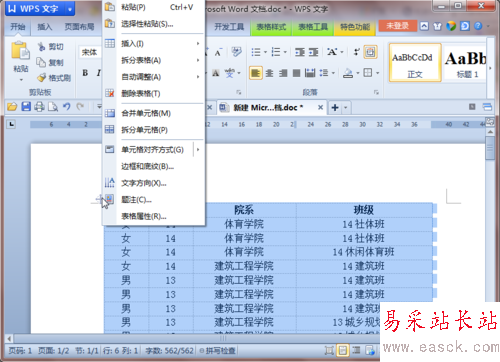Toggle align left paragraph button
This screenshot has width=500, height=362.
tap(256, 73)
